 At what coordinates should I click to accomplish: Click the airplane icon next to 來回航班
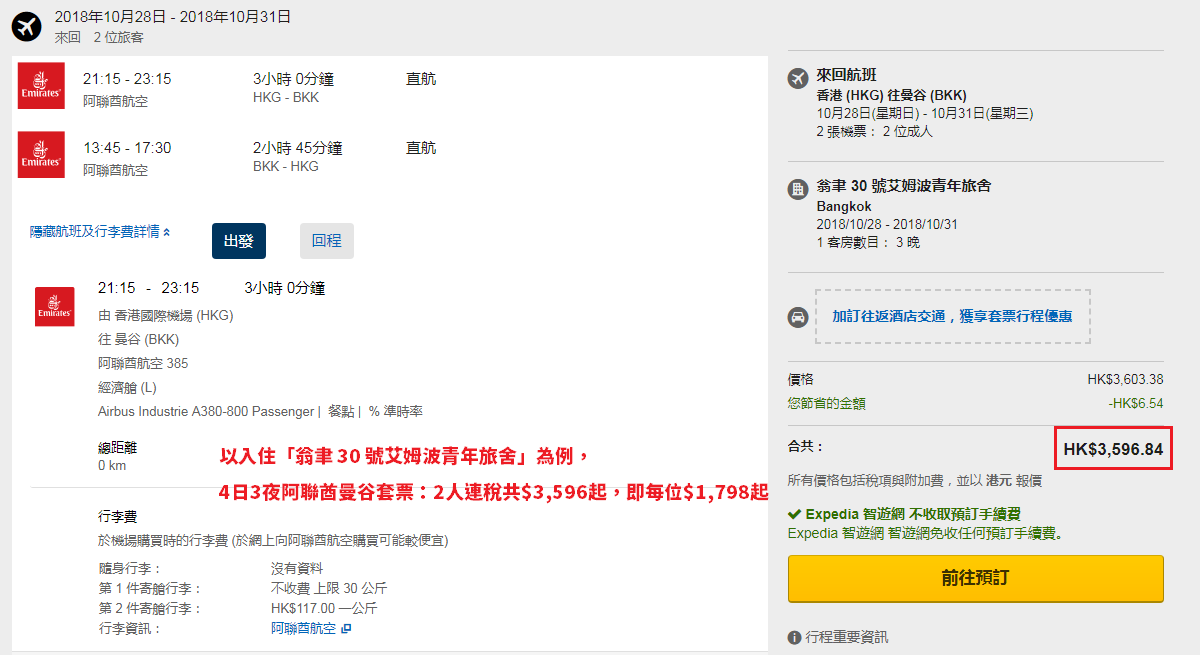point(798,77)
